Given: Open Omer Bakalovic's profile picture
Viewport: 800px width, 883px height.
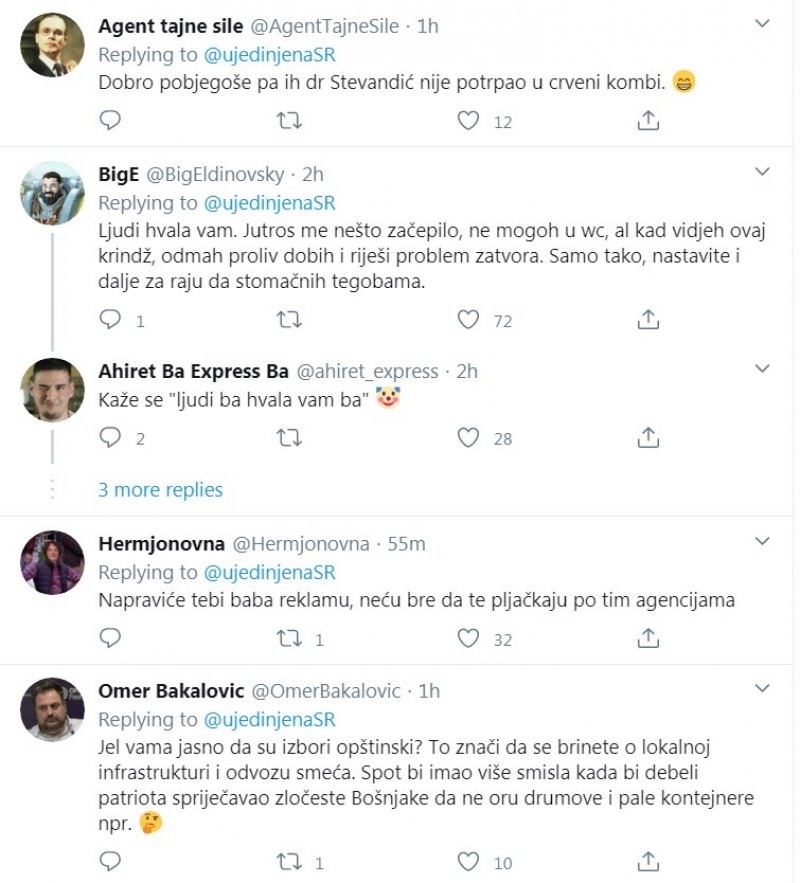Looking at the screenshot, I should (x=52, y=710).
